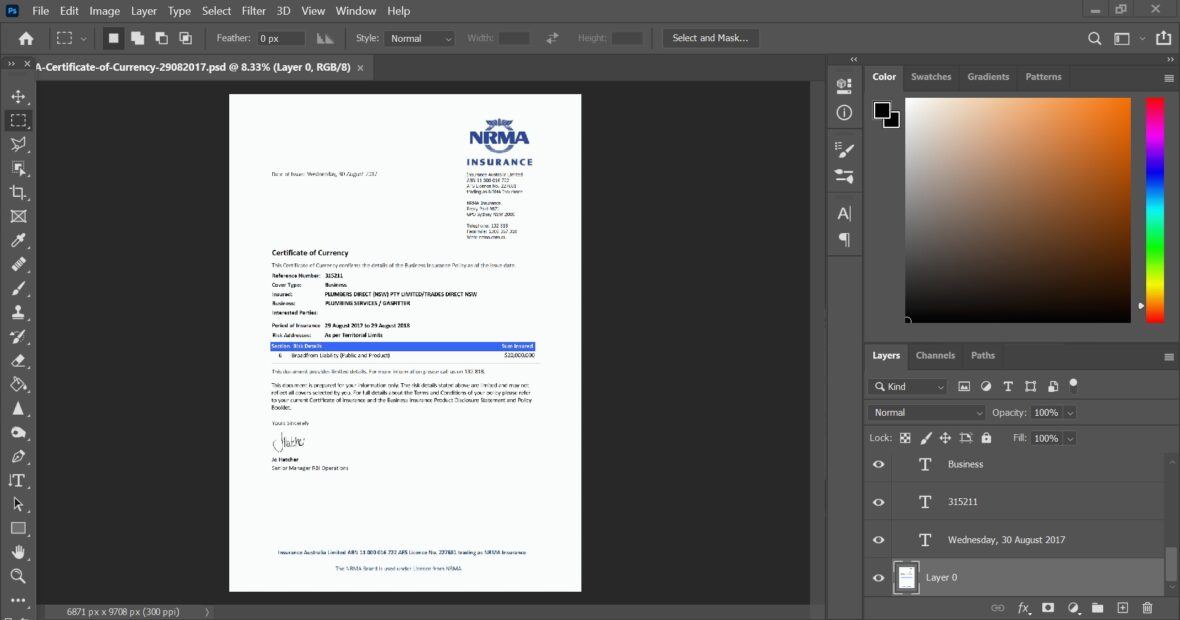Image resolution: width=1180 pixels, height=620 pixels.
Task: Add a layer mask to the selected layer
Action: (x=1046, y=607)
